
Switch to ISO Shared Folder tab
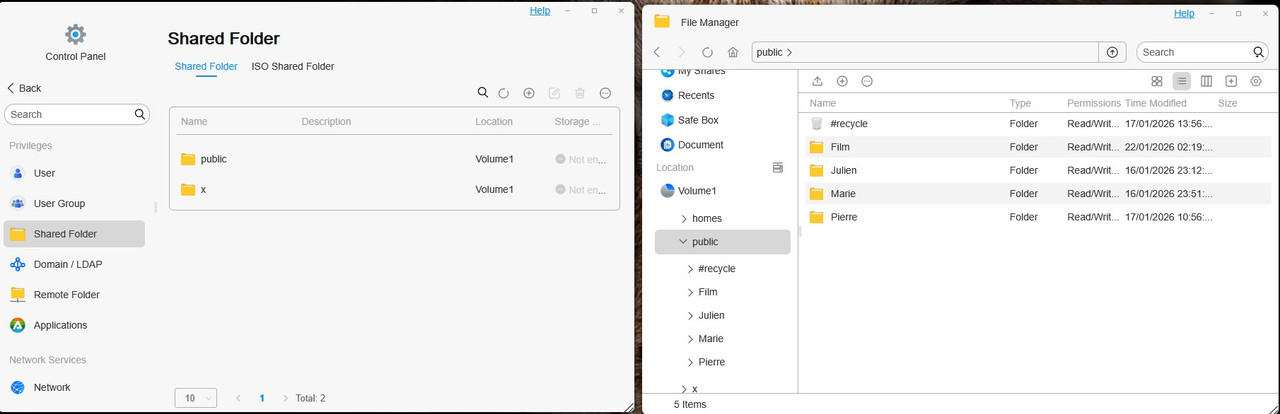coord(293,66)
